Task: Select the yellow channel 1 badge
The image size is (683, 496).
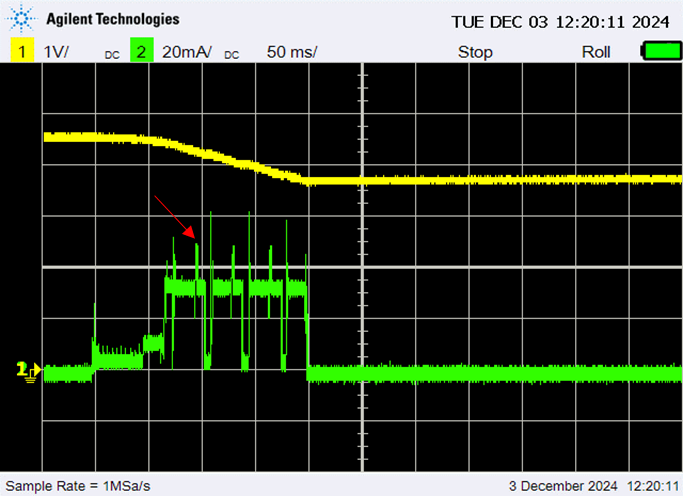Action: pyautogui.click(x=20, y=52)
